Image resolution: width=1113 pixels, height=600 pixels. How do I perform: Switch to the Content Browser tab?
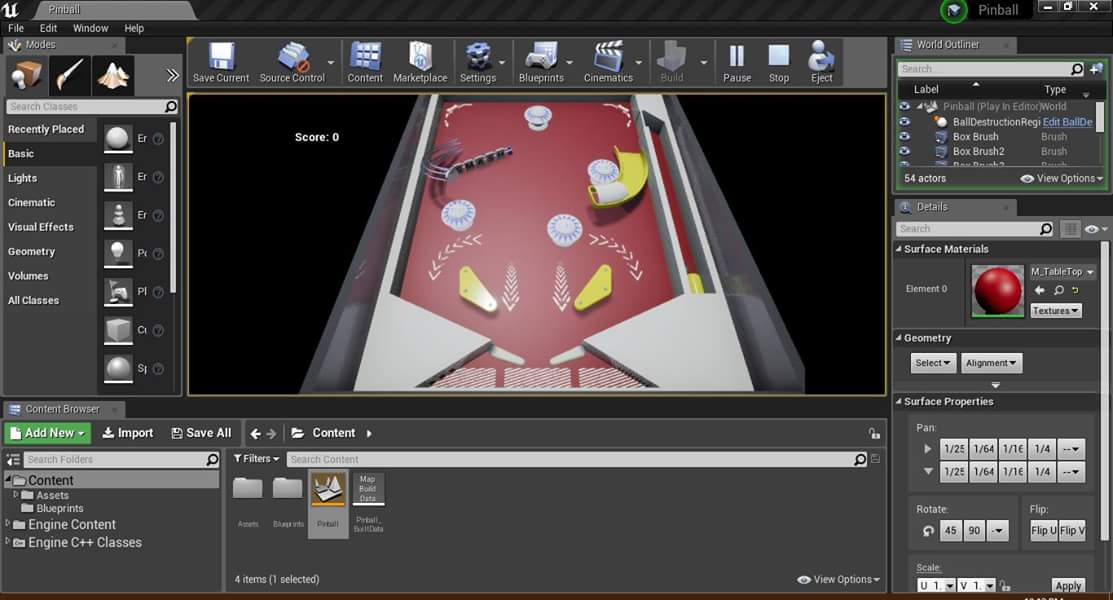coord(63,409)
